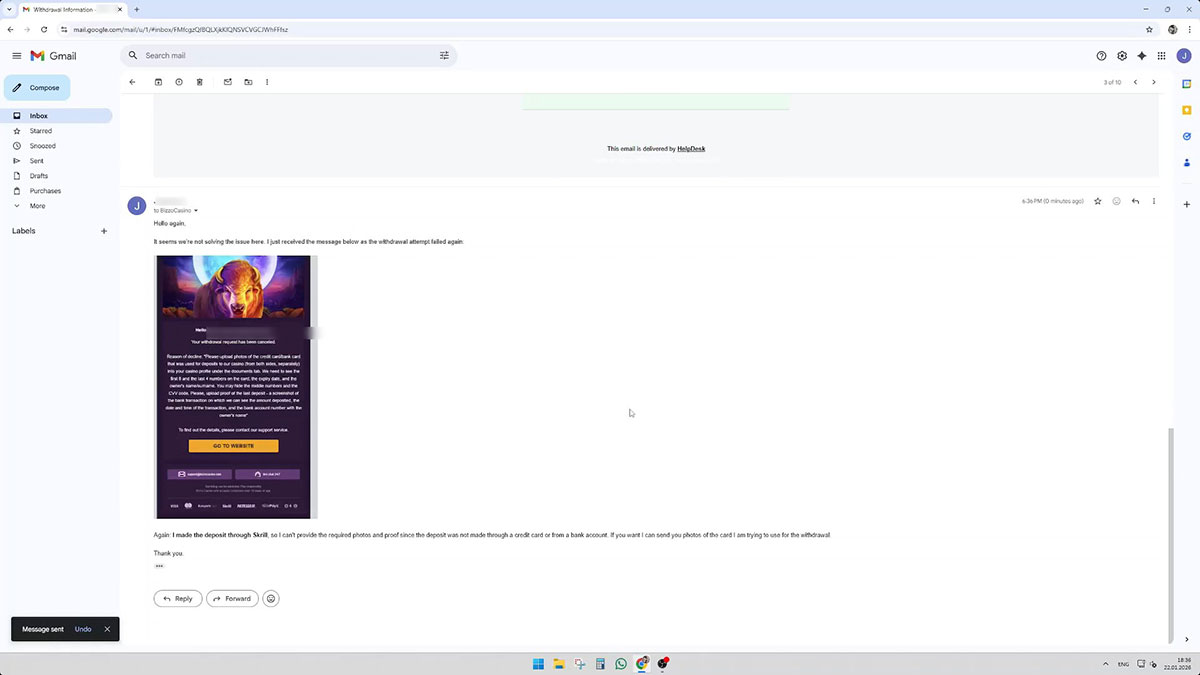Archive this email conversation
The image size is (1200, 675).
pos(158,82)
